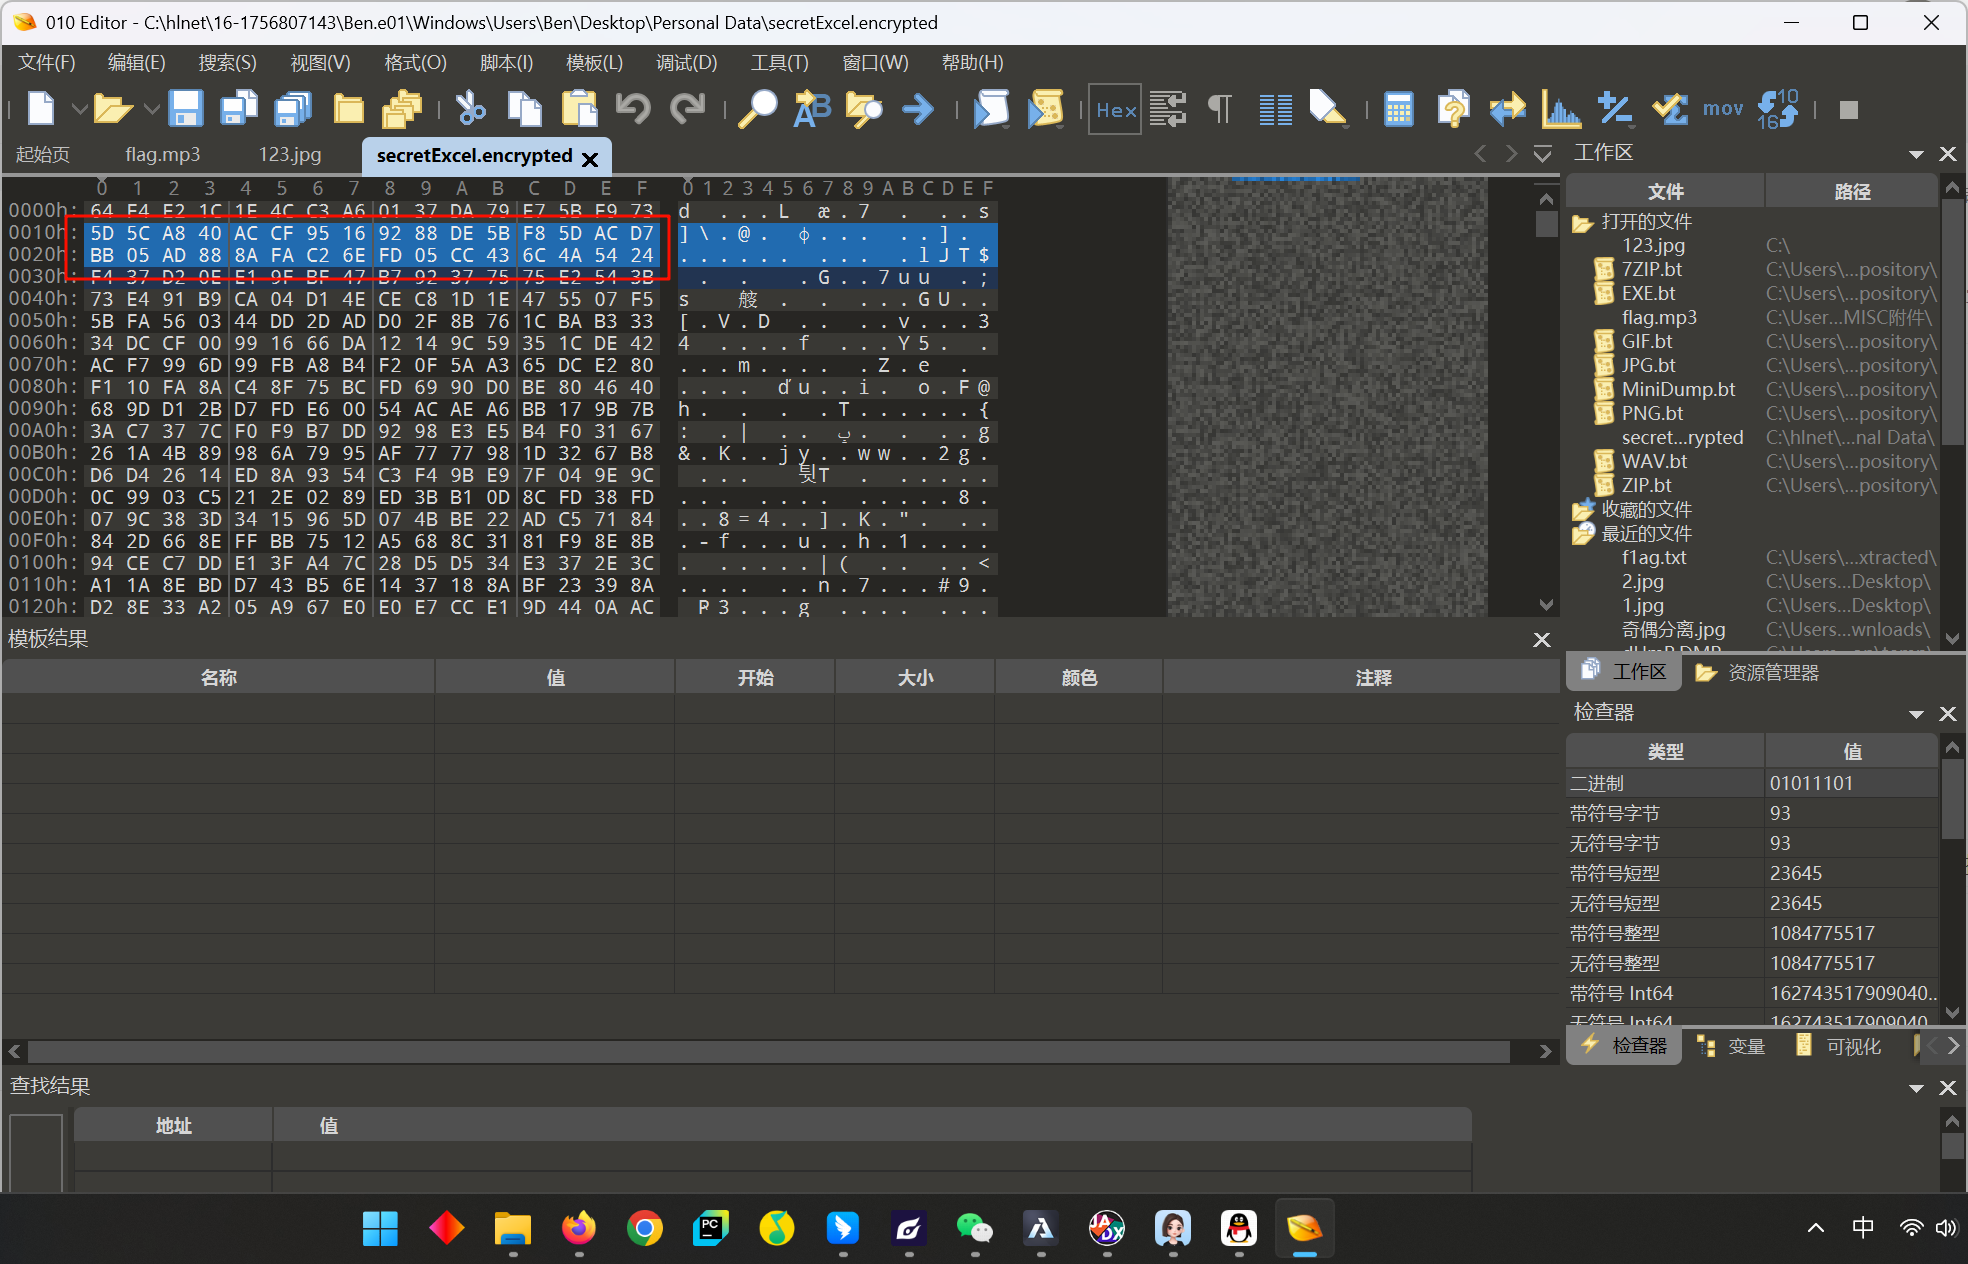Open the histogram tool icon
This screenshot has width=1968, height=1264.
click(1560, 108)
